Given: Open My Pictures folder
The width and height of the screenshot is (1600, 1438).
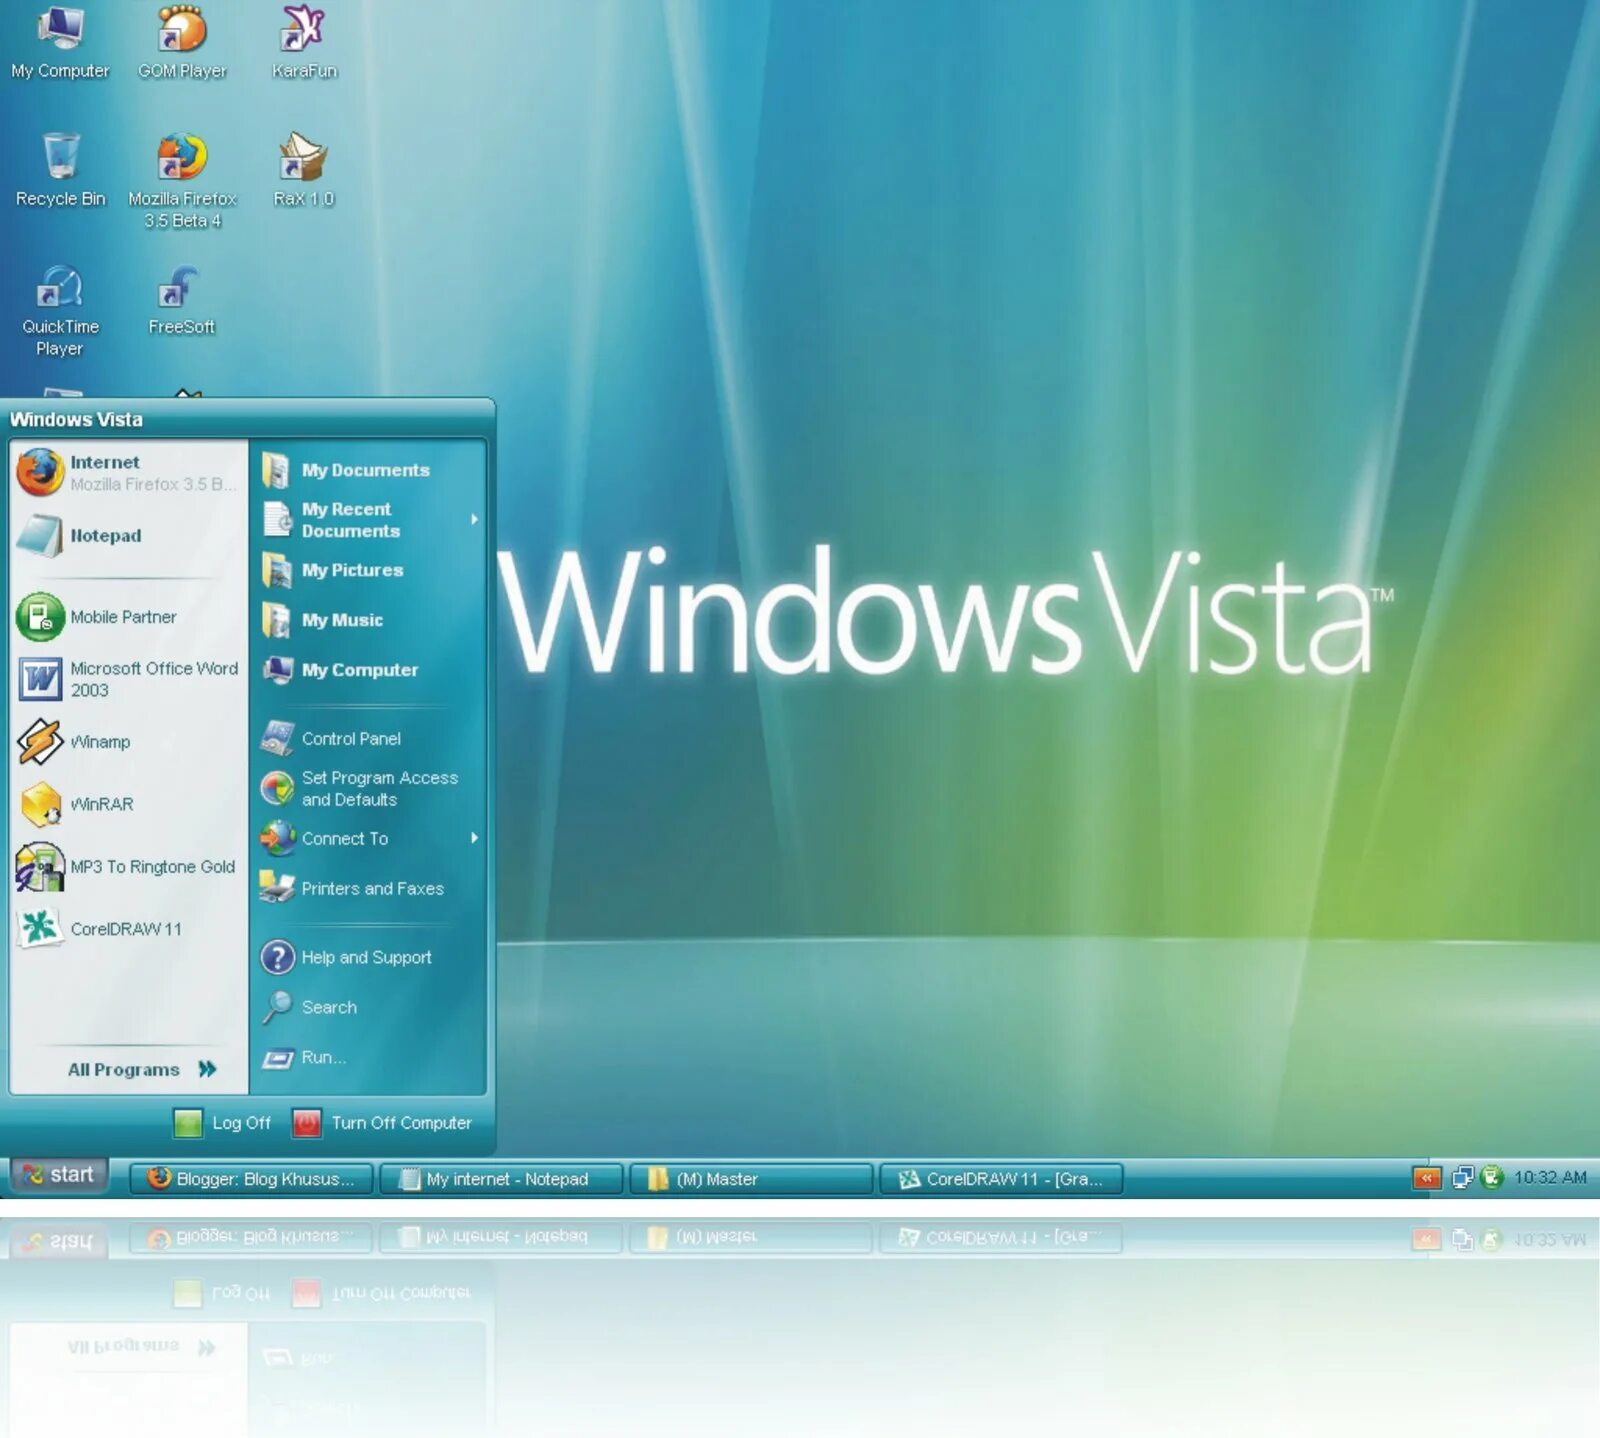Looking at the screenshot, I should click(x=368, y=570).
